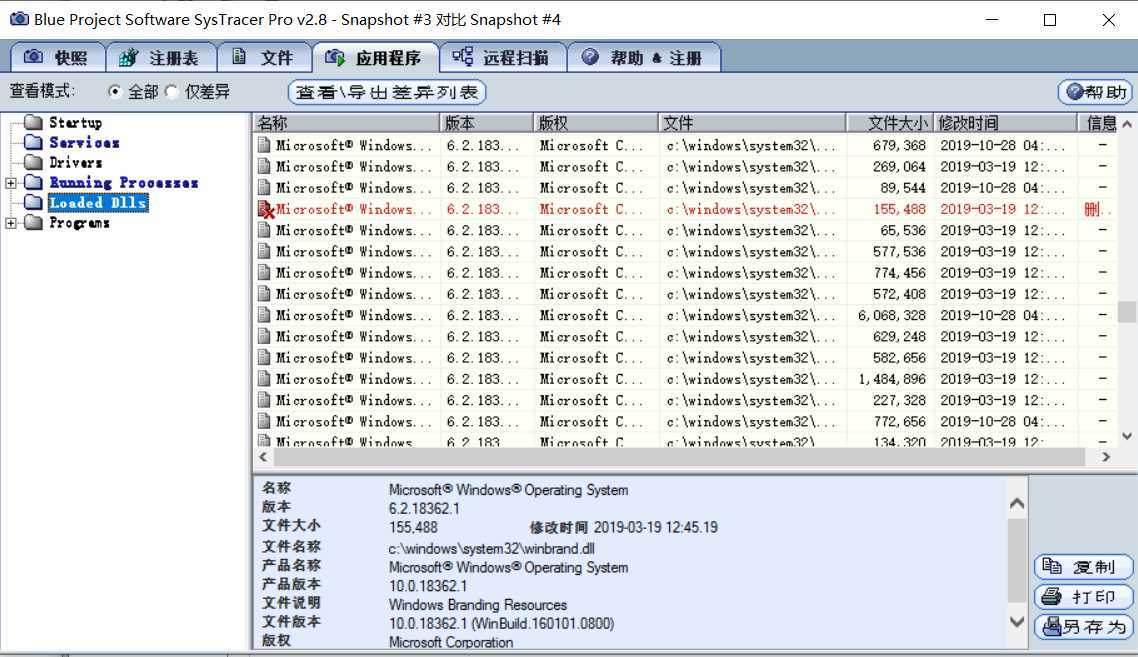This screenshot has height=657, width=1138.
Task: Click the deleted file icon on red row
Action: coord(266,210)
